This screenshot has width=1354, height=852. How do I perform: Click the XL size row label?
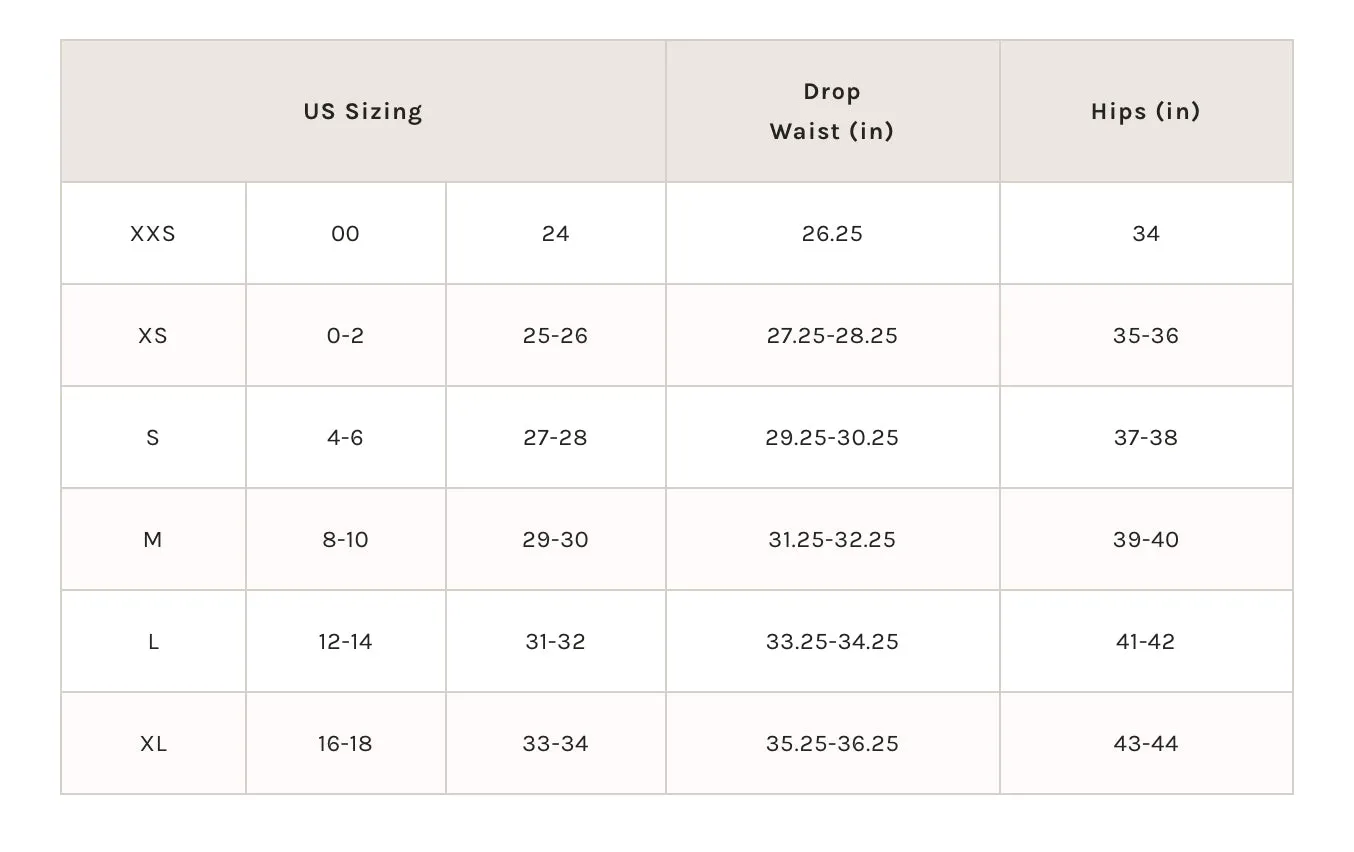coord(153,744)
